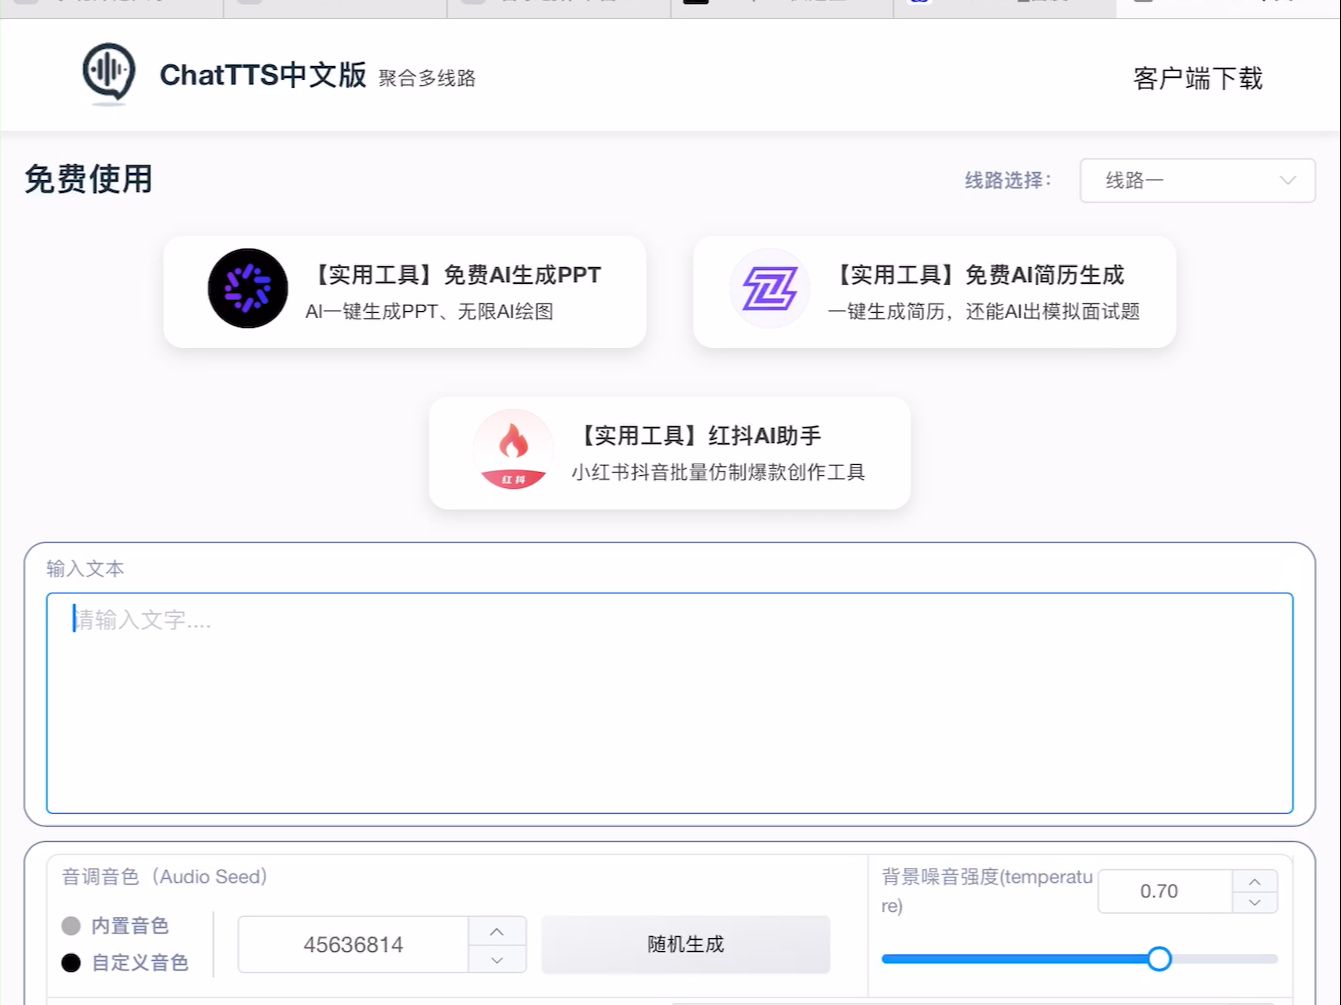Click the 聚合多线路 subtitle text
The width and height of the screenshot is (1341, 1005).
pos(427,78)
